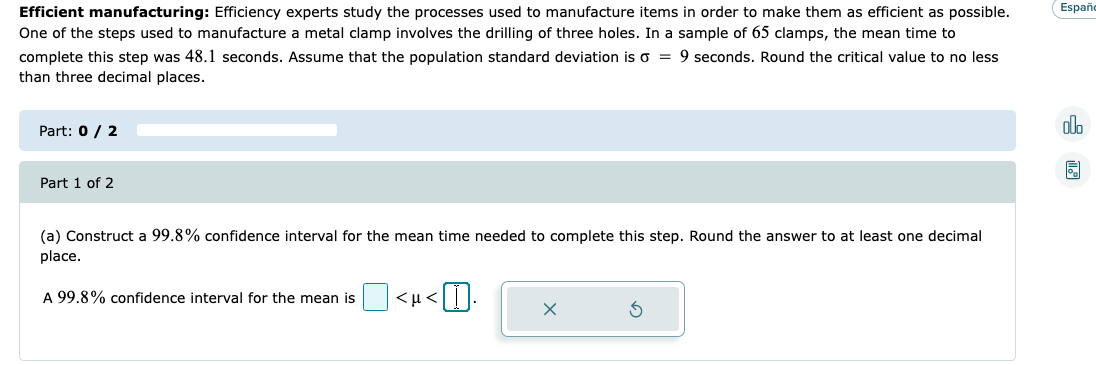This screenshot has width=1096, height=365.
Task: Click the bold Efficient manufacturing title
Action: (x=115, y=13)
